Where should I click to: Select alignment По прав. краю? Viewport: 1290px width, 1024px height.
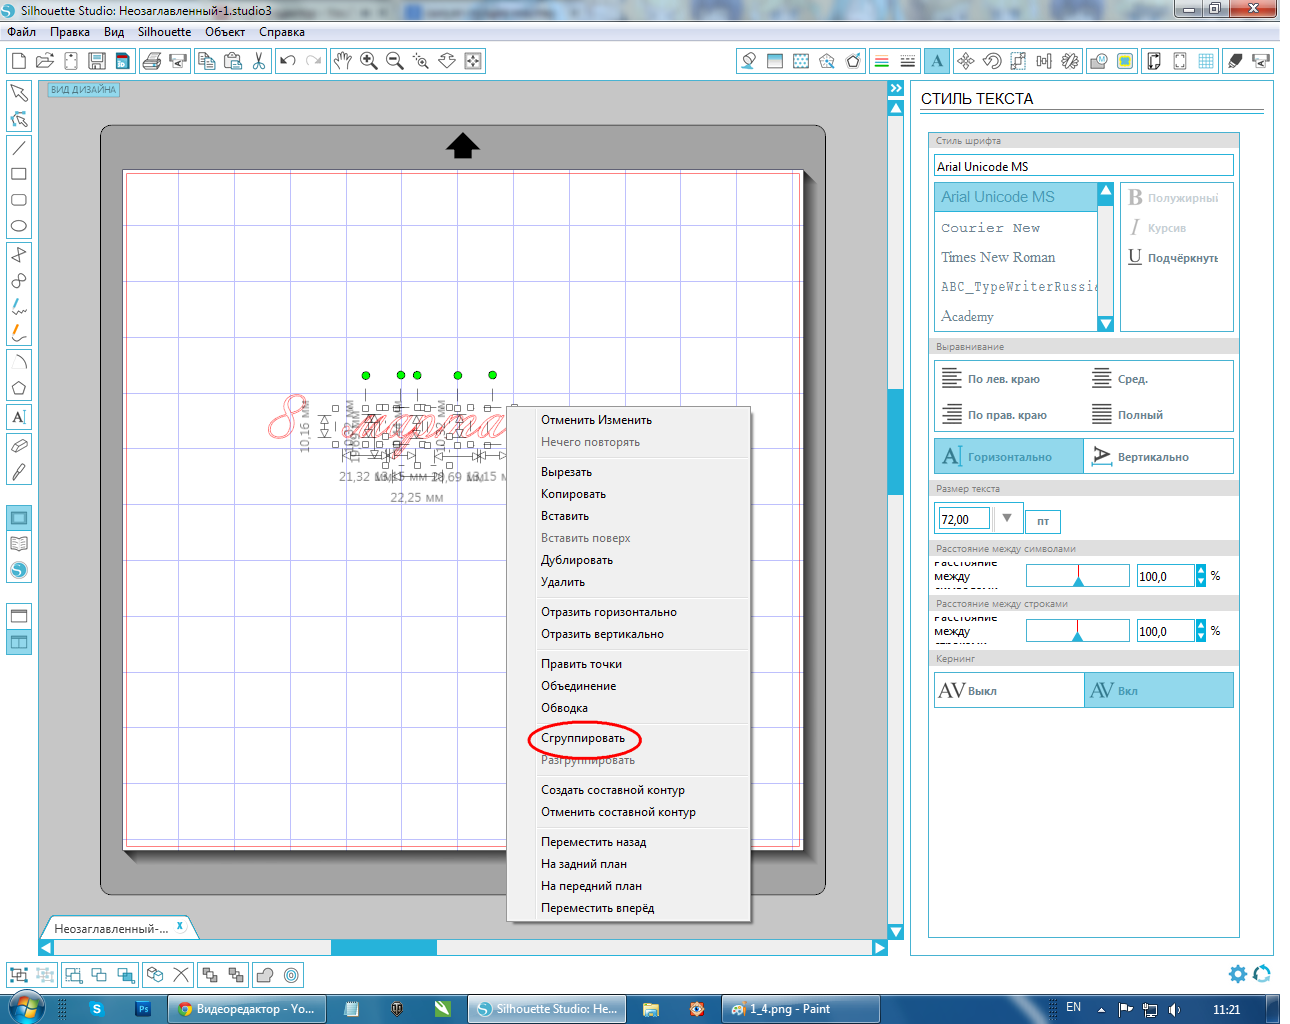point(995,415)
